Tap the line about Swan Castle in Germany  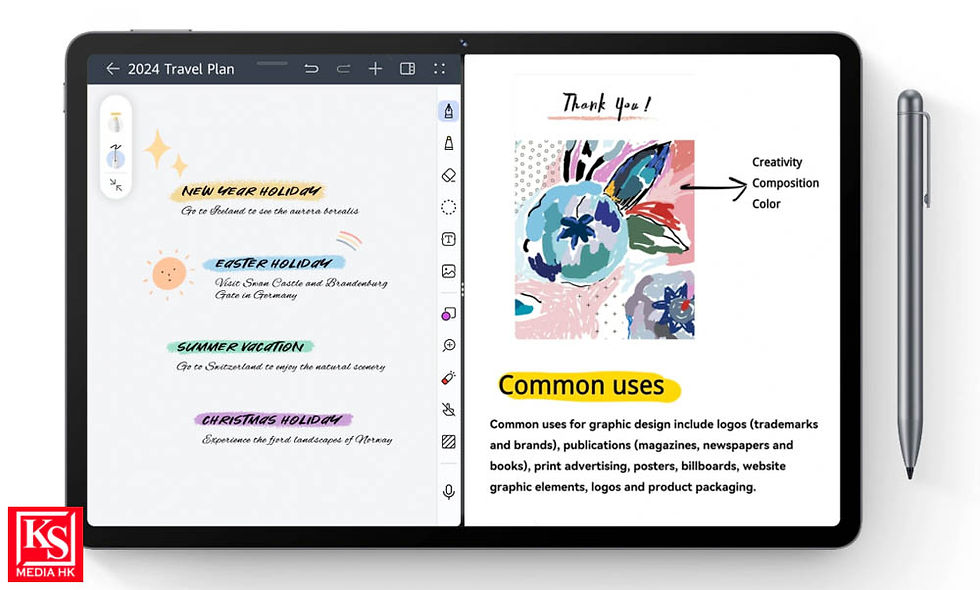pyautogui.click(x=301, y=288)
